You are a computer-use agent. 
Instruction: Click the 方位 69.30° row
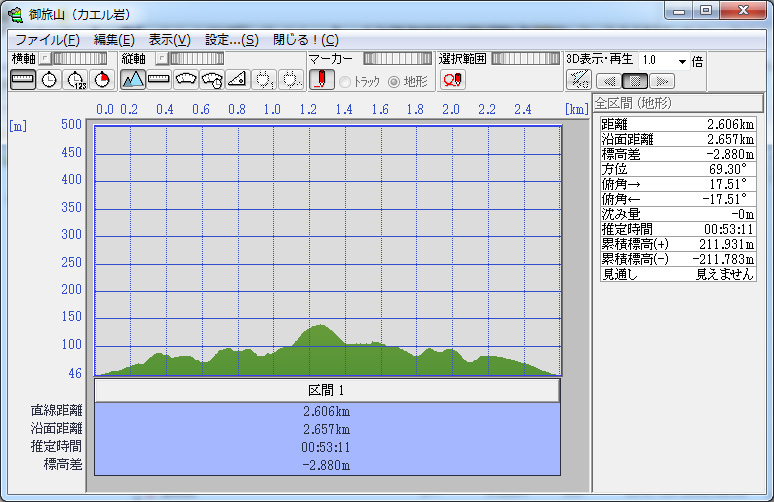click(678, 169)
